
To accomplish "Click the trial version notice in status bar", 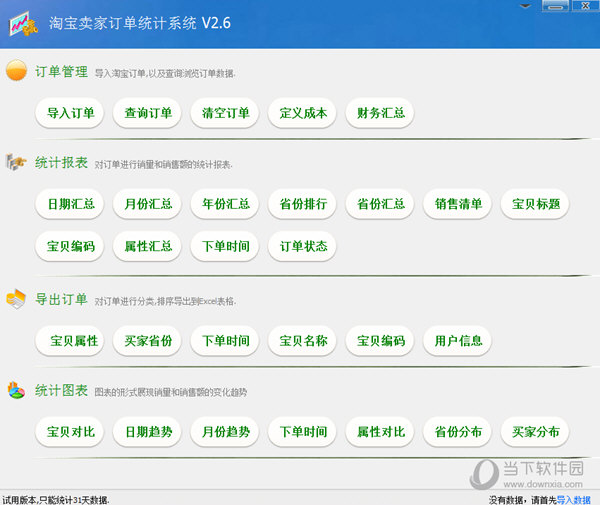I will click(56, 500).
